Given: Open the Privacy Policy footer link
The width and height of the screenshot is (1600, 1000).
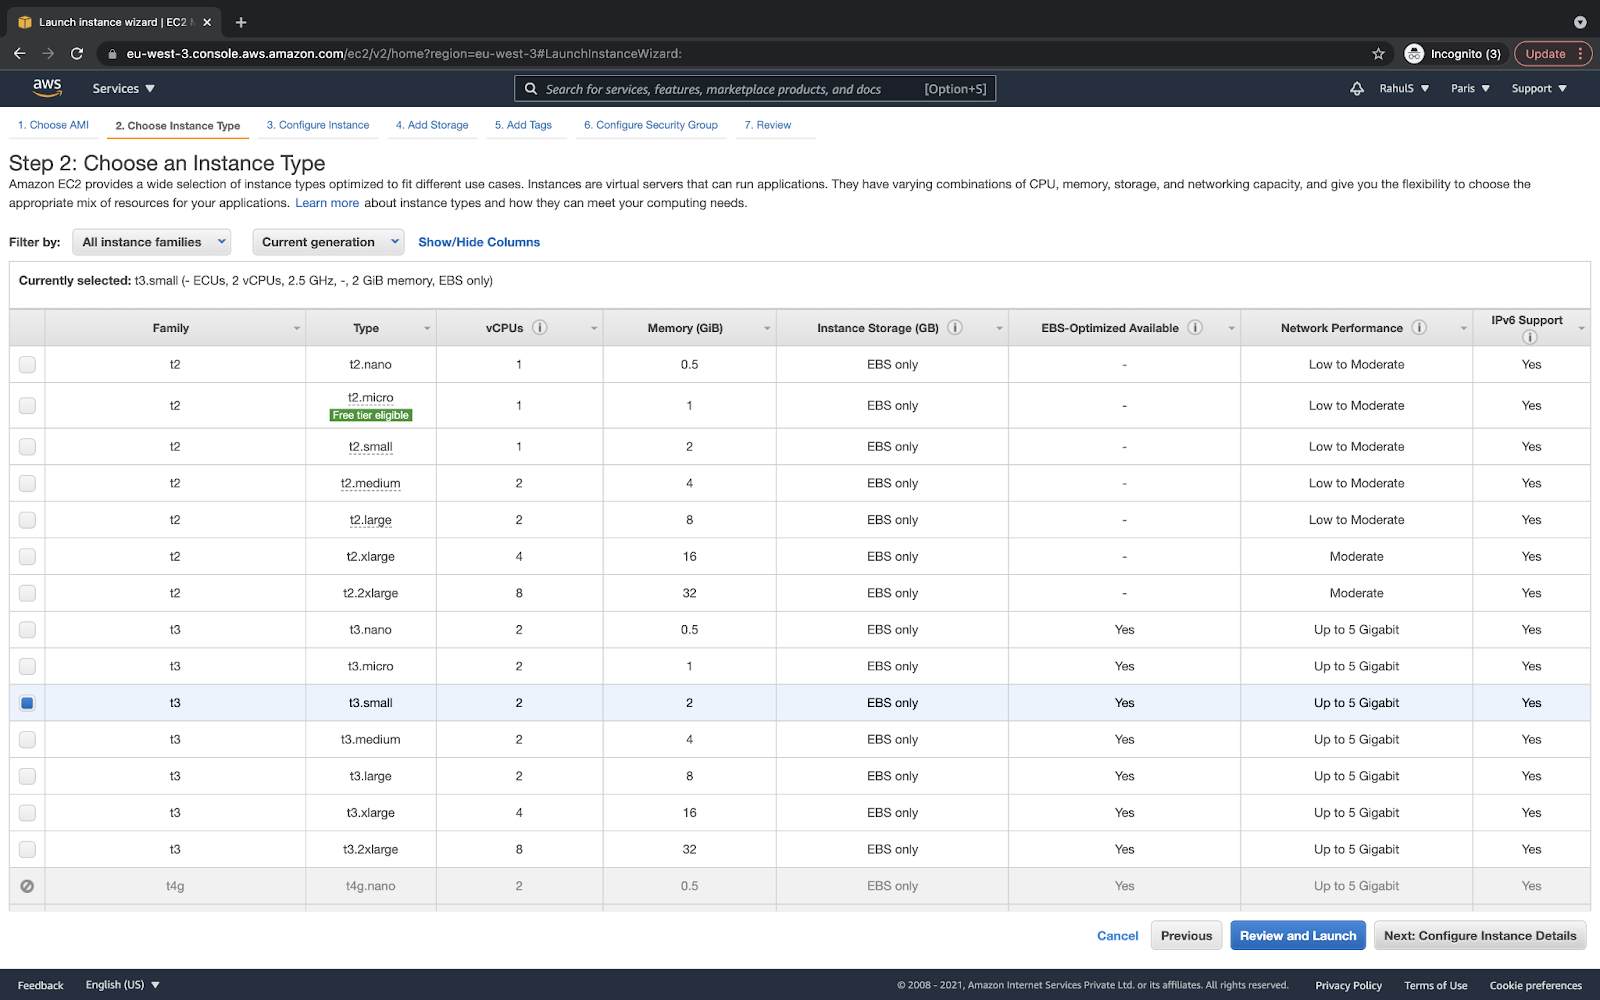Looking at the screenshot, I should click(1348, 985).
